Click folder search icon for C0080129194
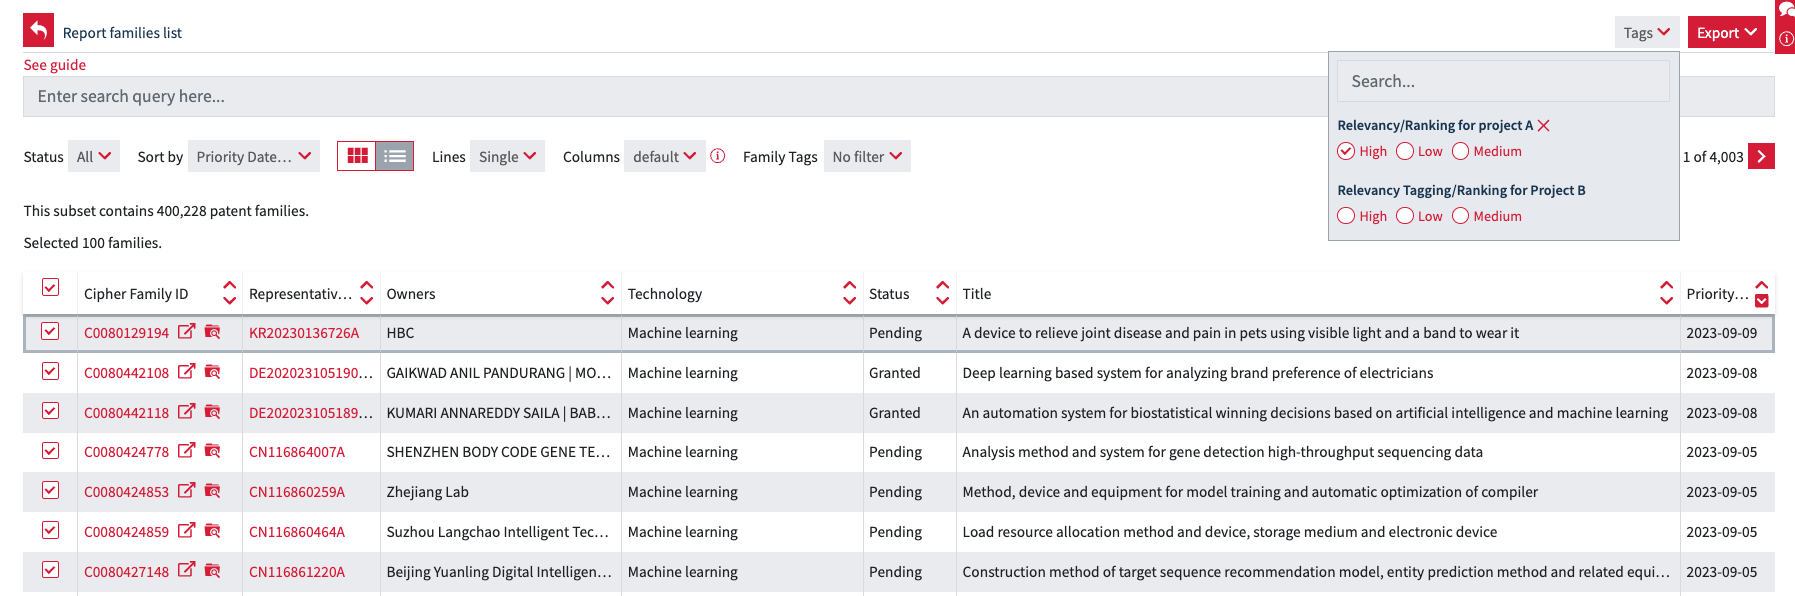This screenshot has height=596, width=1795. (x=212, y=331)
